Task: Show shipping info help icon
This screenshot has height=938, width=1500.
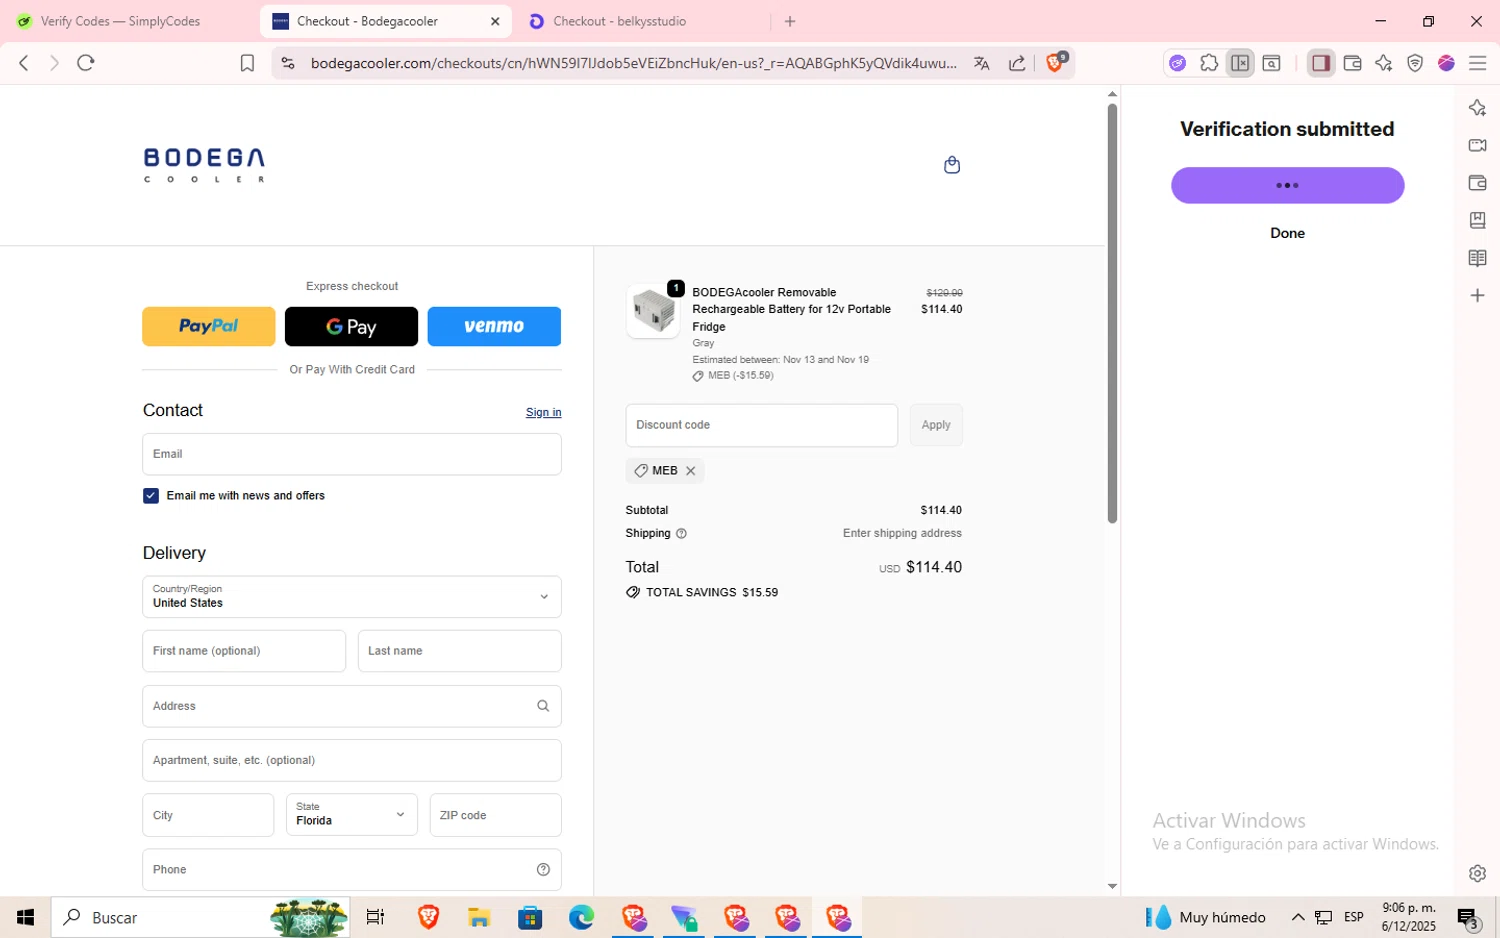Action: 681,534
